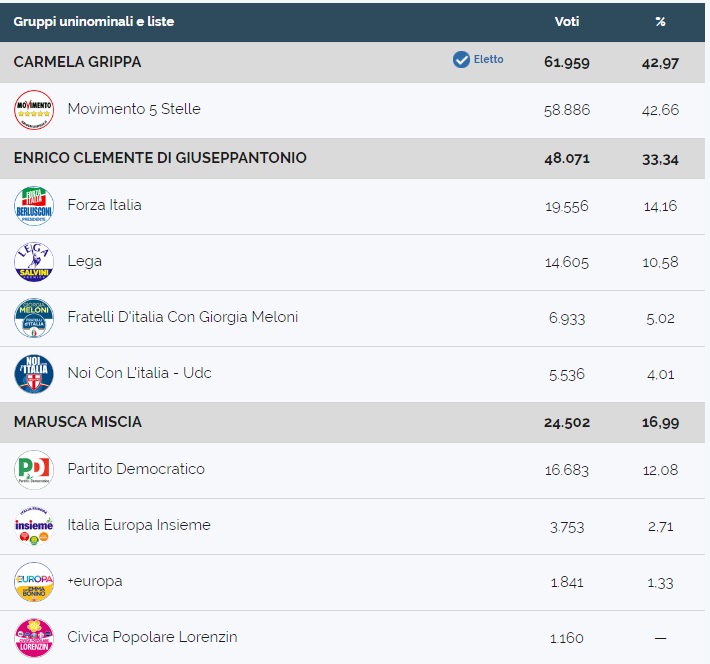Click the Lega list name
Screen dimensions: 710x664
(85, 261)
